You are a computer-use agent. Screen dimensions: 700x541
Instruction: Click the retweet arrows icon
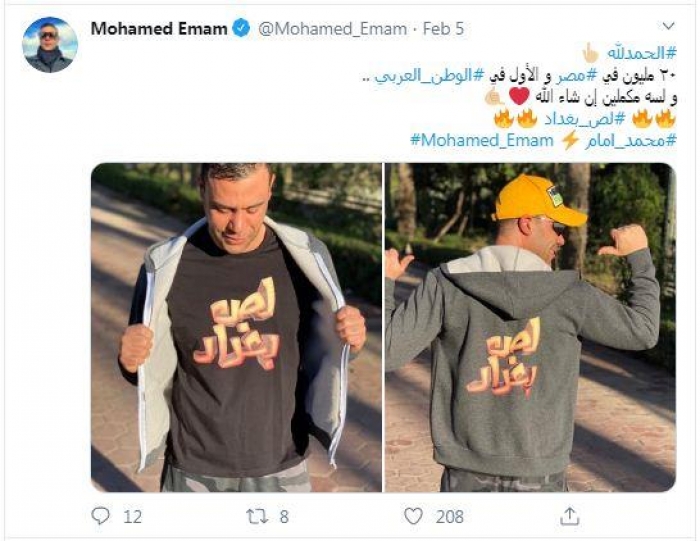[258, 516]
